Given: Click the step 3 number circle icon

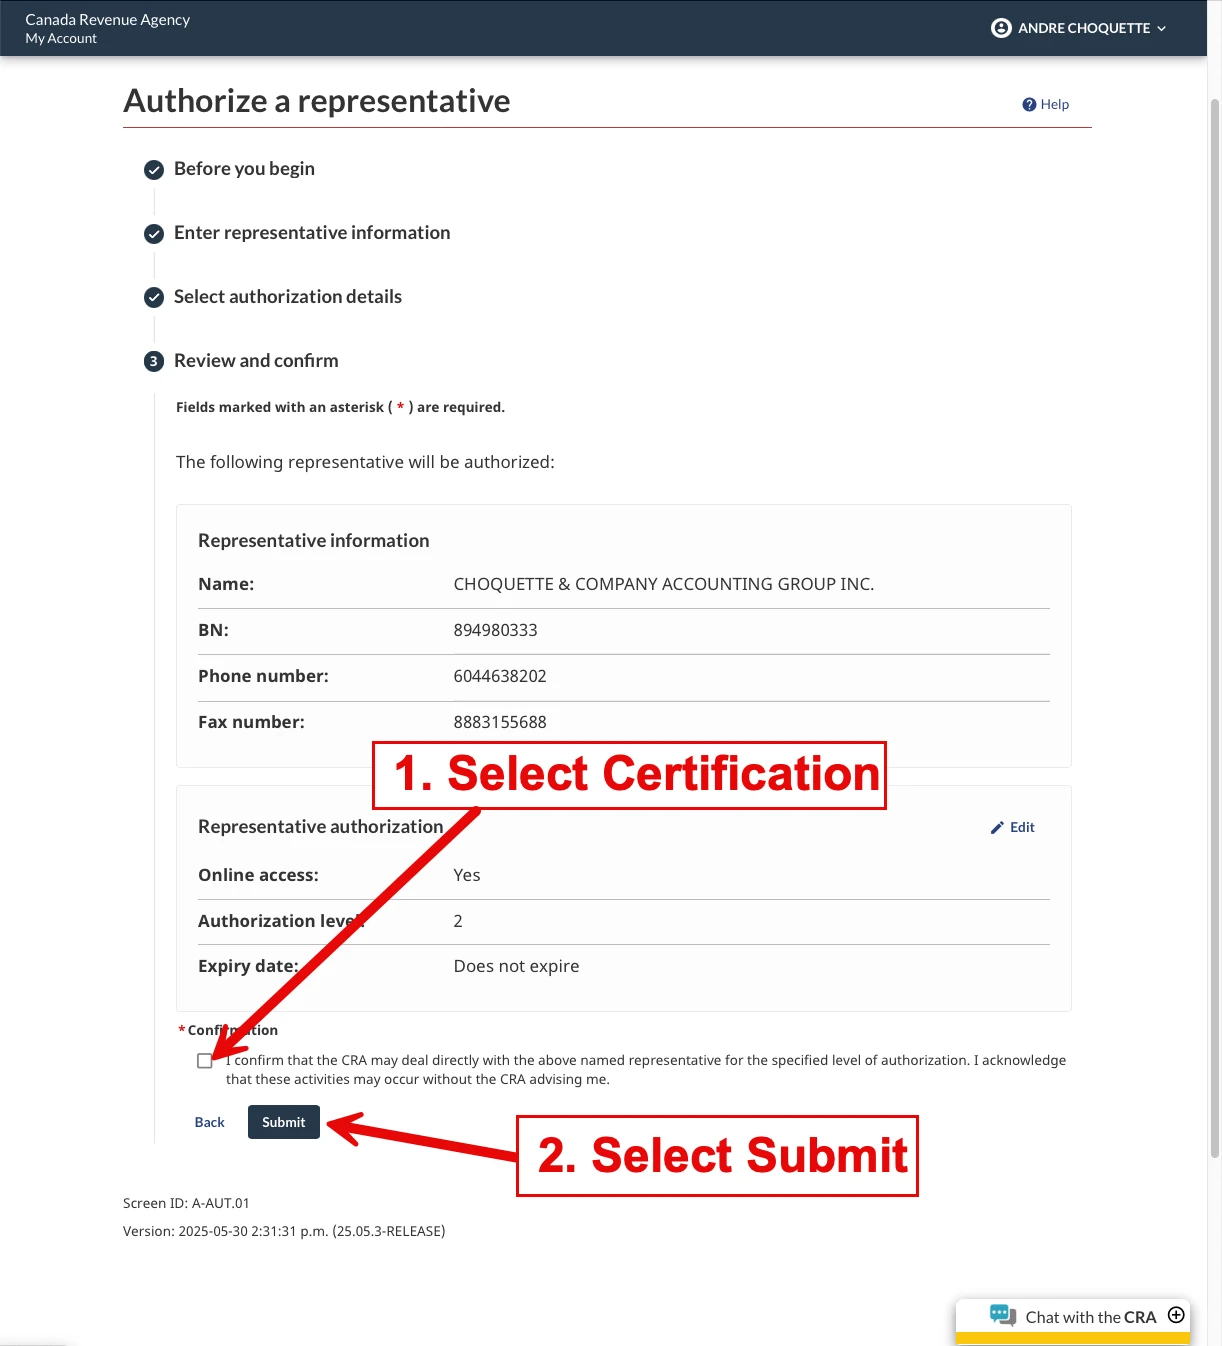Looking at the screenshot, I should pos(154,361).
